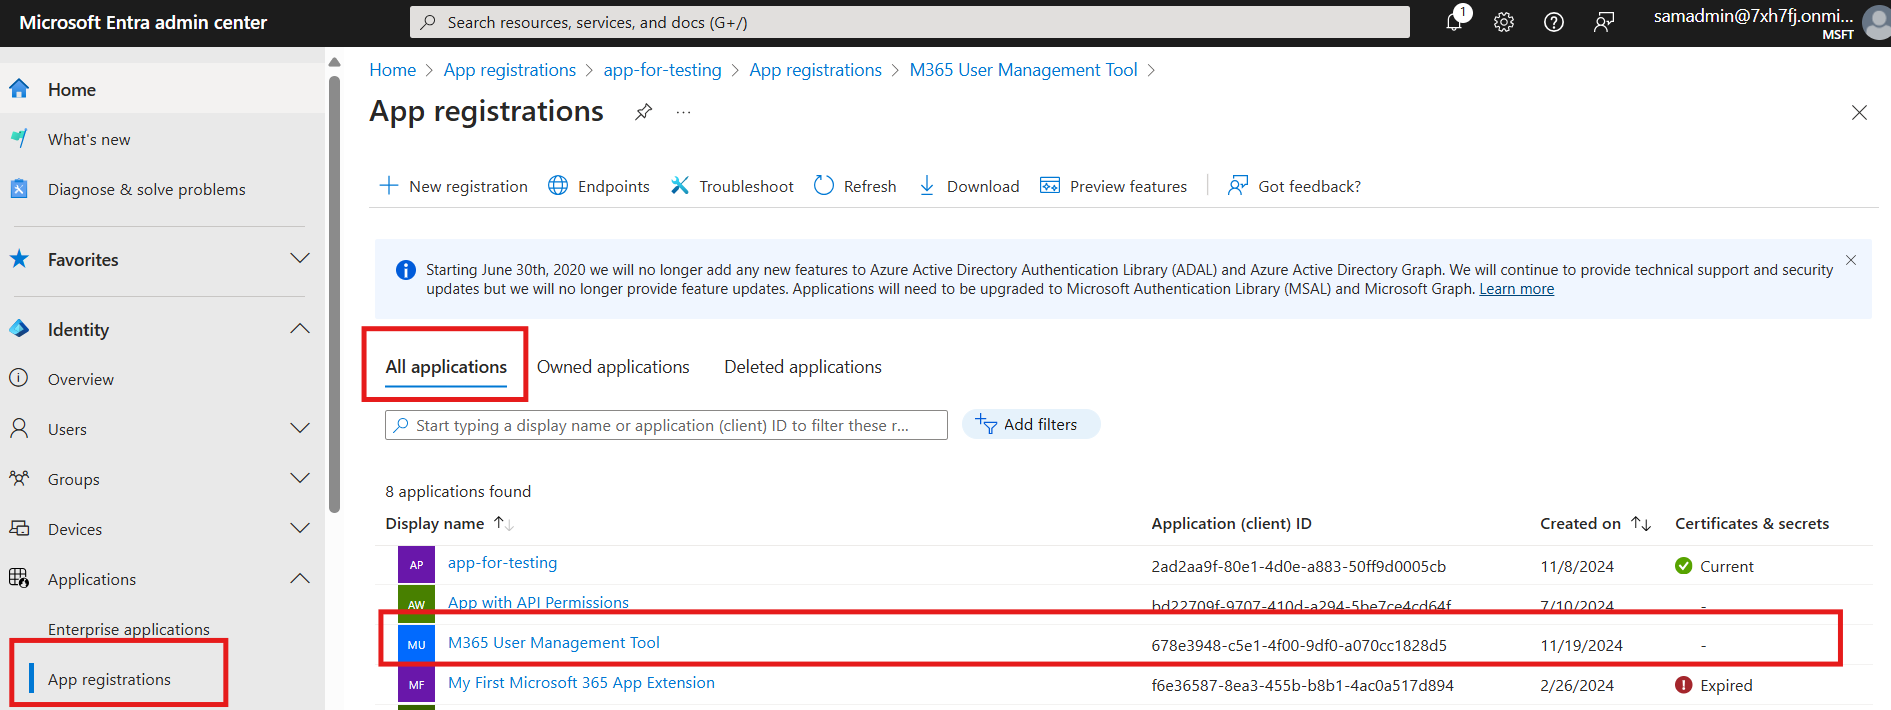Open the help question mark icon
The image size is (1891, 710).
(1554, 22)
